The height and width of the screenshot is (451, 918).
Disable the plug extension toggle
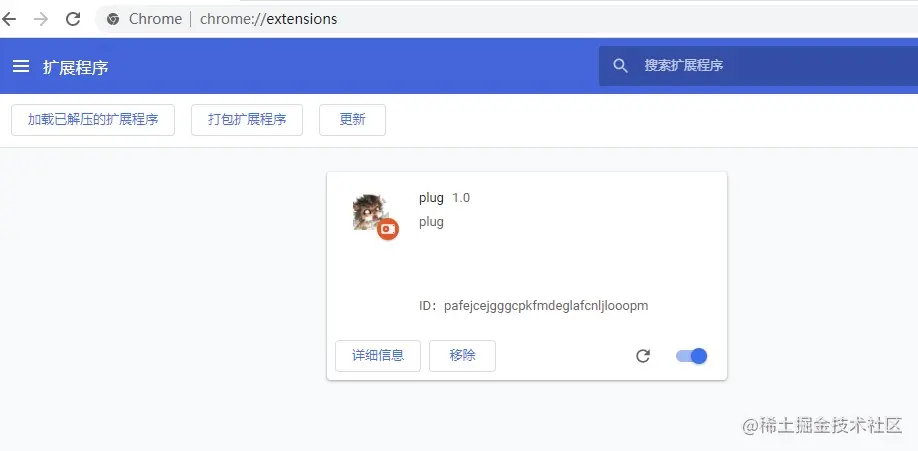coord(691,356)
